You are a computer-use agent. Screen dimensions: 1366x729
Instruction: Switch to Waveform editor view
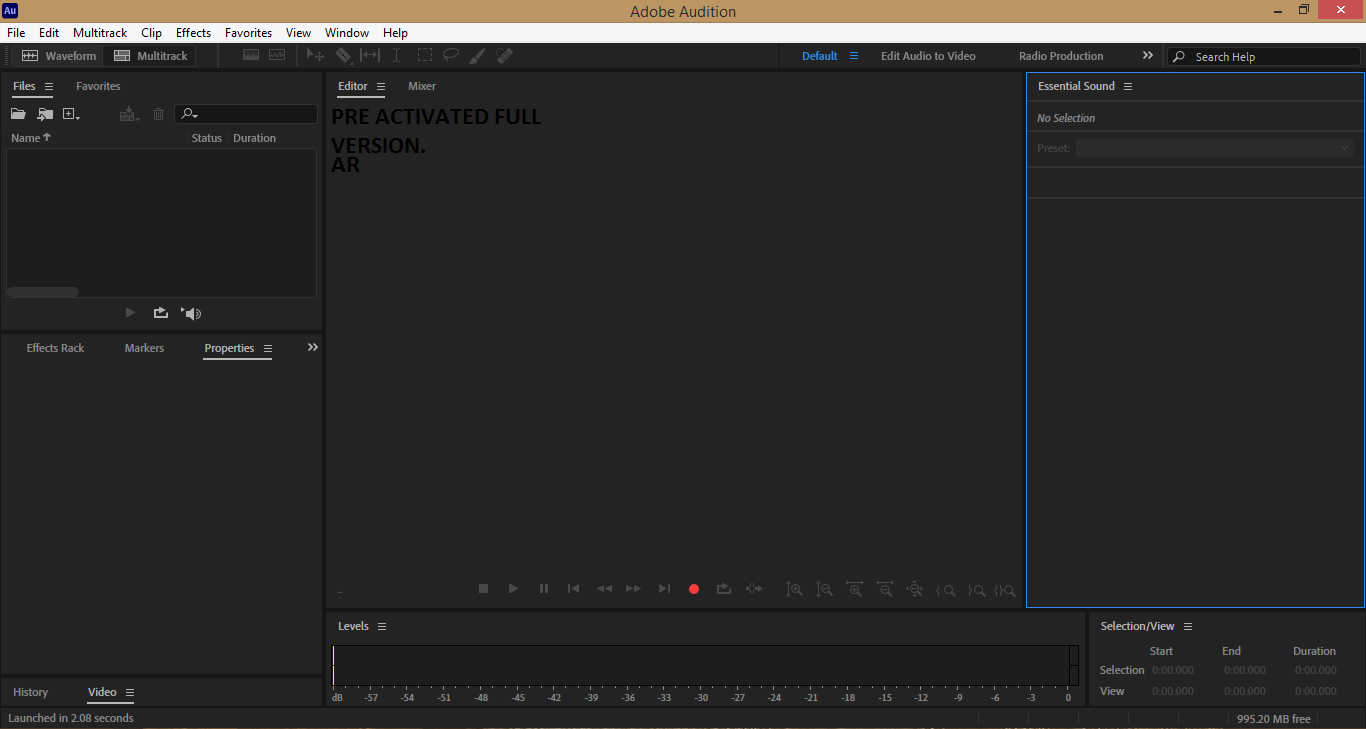tap(59, 56)
